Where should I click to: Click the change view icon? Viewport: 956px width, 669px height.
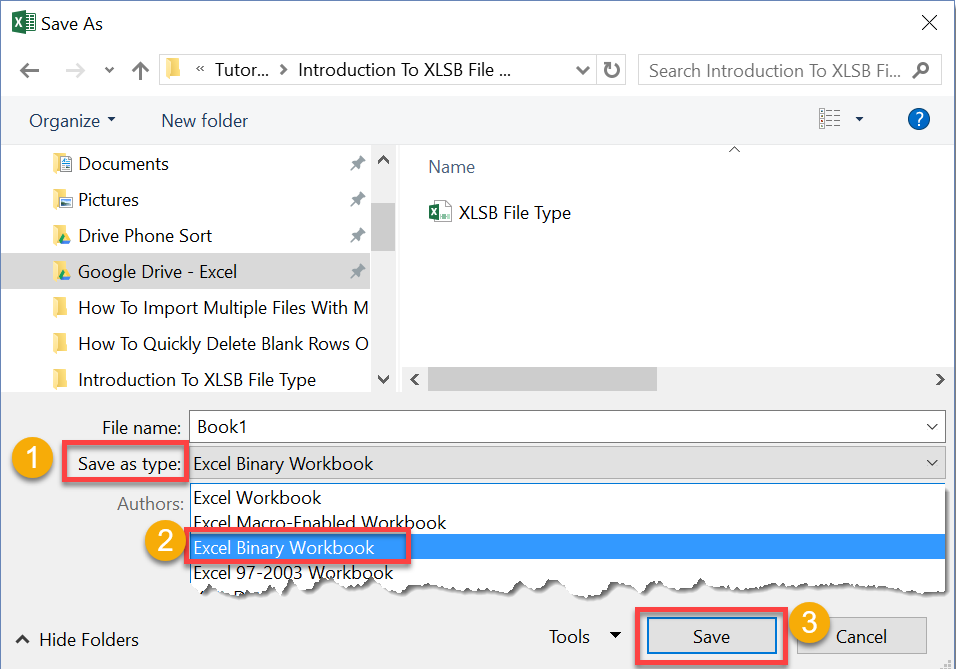click(831, 118)
